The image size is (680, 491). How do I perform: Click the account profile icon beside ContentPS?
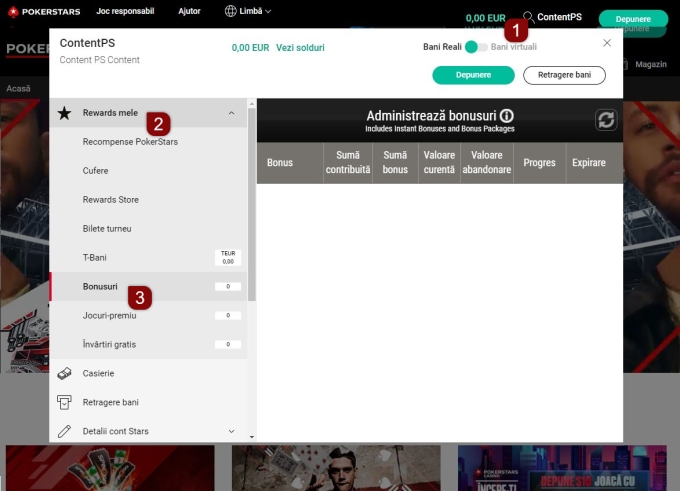coord(528,17)
